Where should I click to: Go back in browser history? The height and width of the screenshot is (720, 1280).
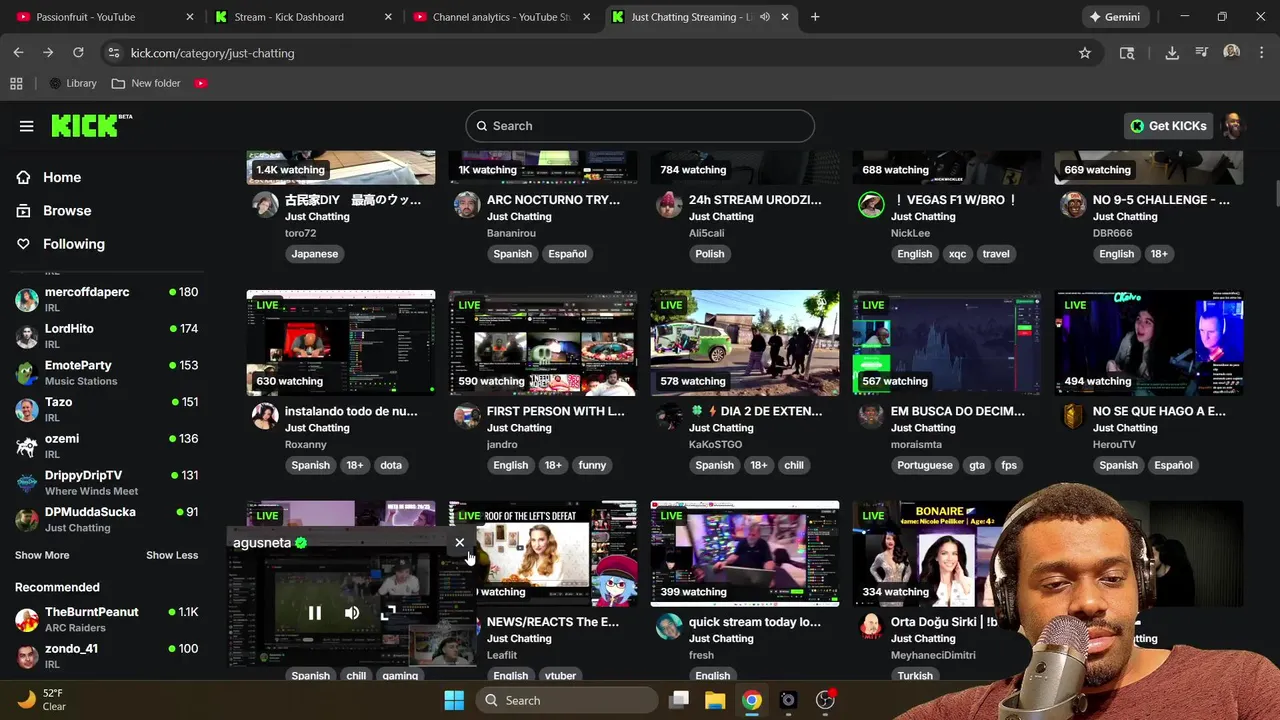(19, 53)
